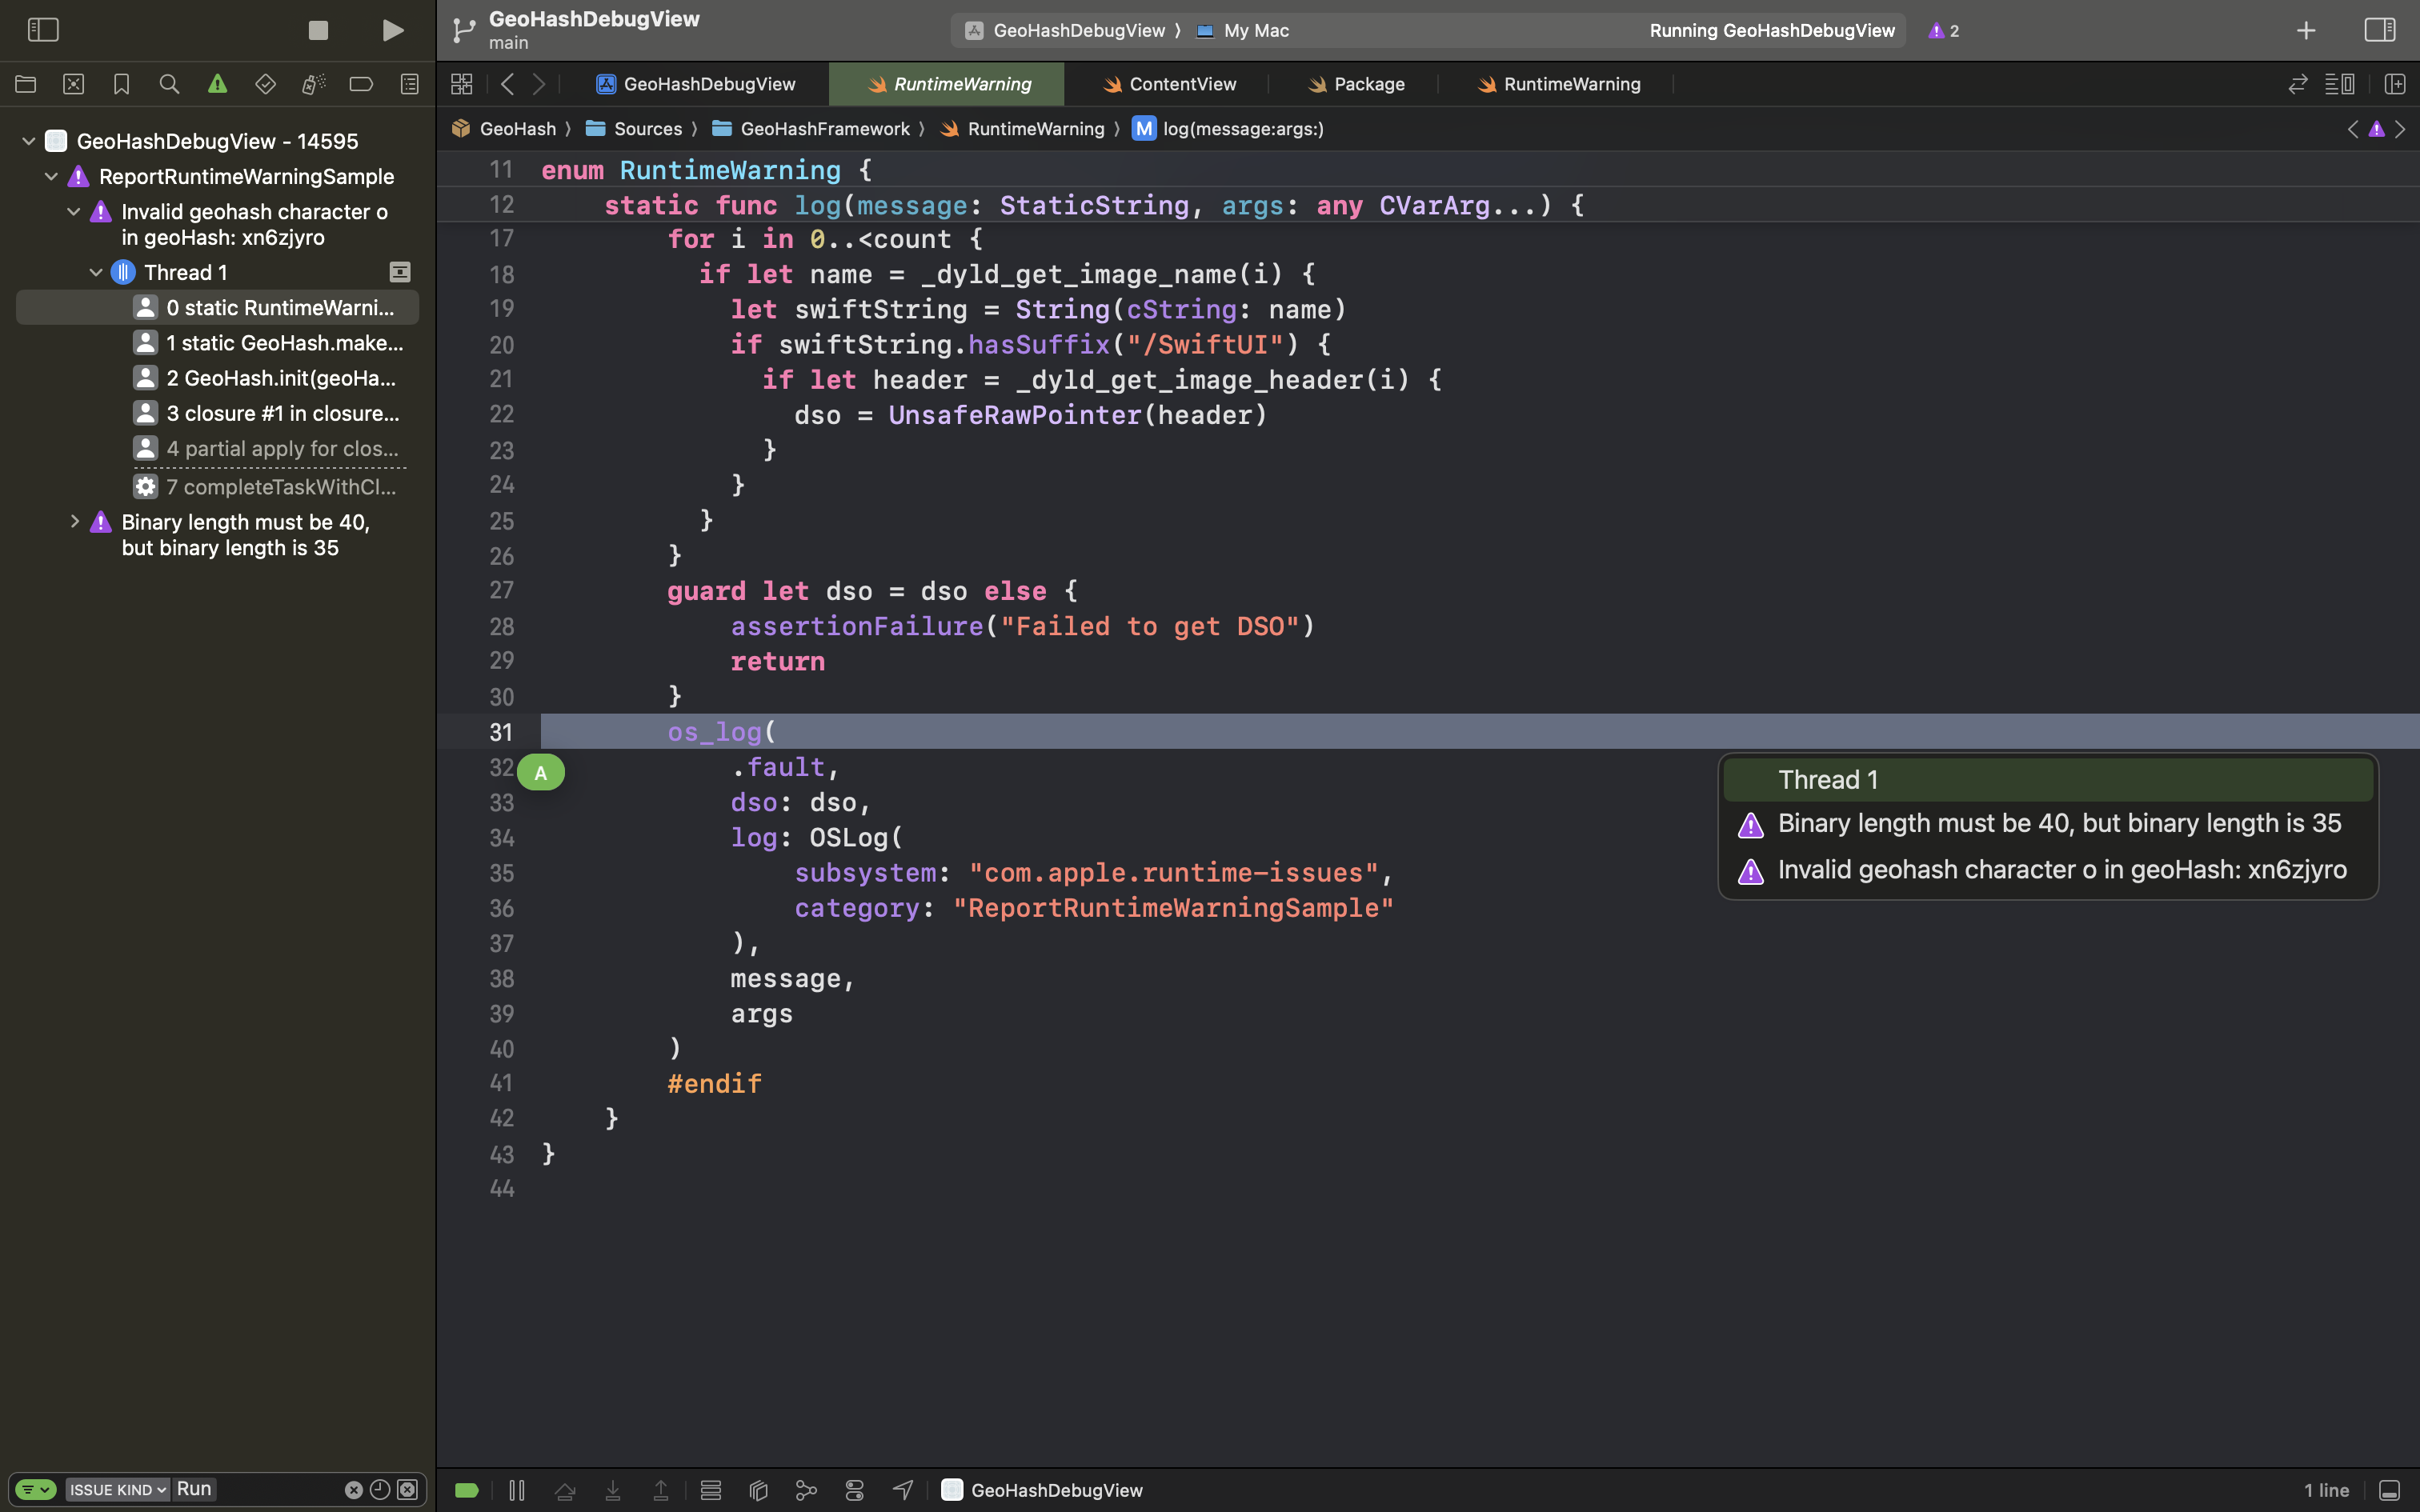Switch to the GeoHashDebugView tab
Viewport: 2420px width, 1512px height.
click(x=696, y=84)
